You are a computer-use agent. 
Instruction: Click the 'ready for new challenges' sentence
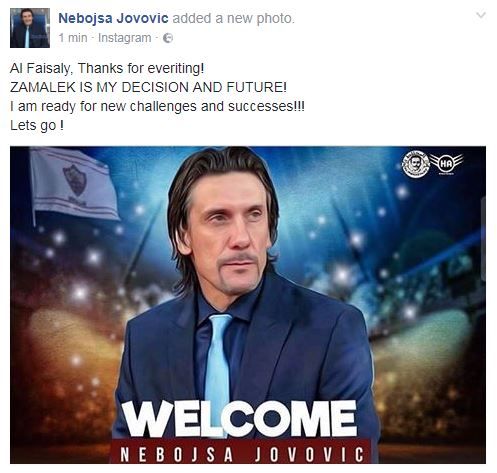[x=157, y=107]
